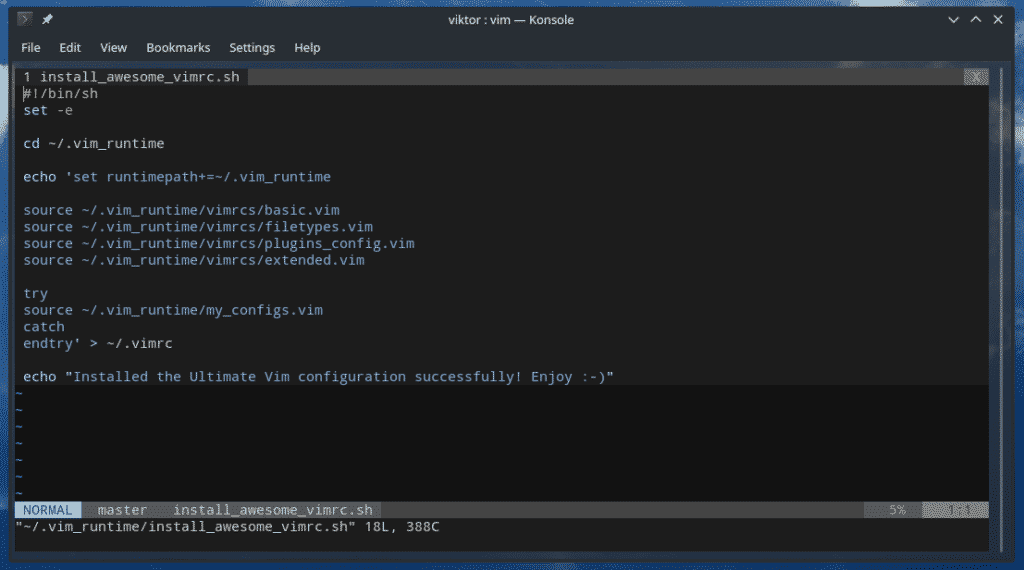Image resolution: width=1024 pixels, height=570 pixels.
Task: Click the 5% position indicator in statusline
Action: coord(897,510)
